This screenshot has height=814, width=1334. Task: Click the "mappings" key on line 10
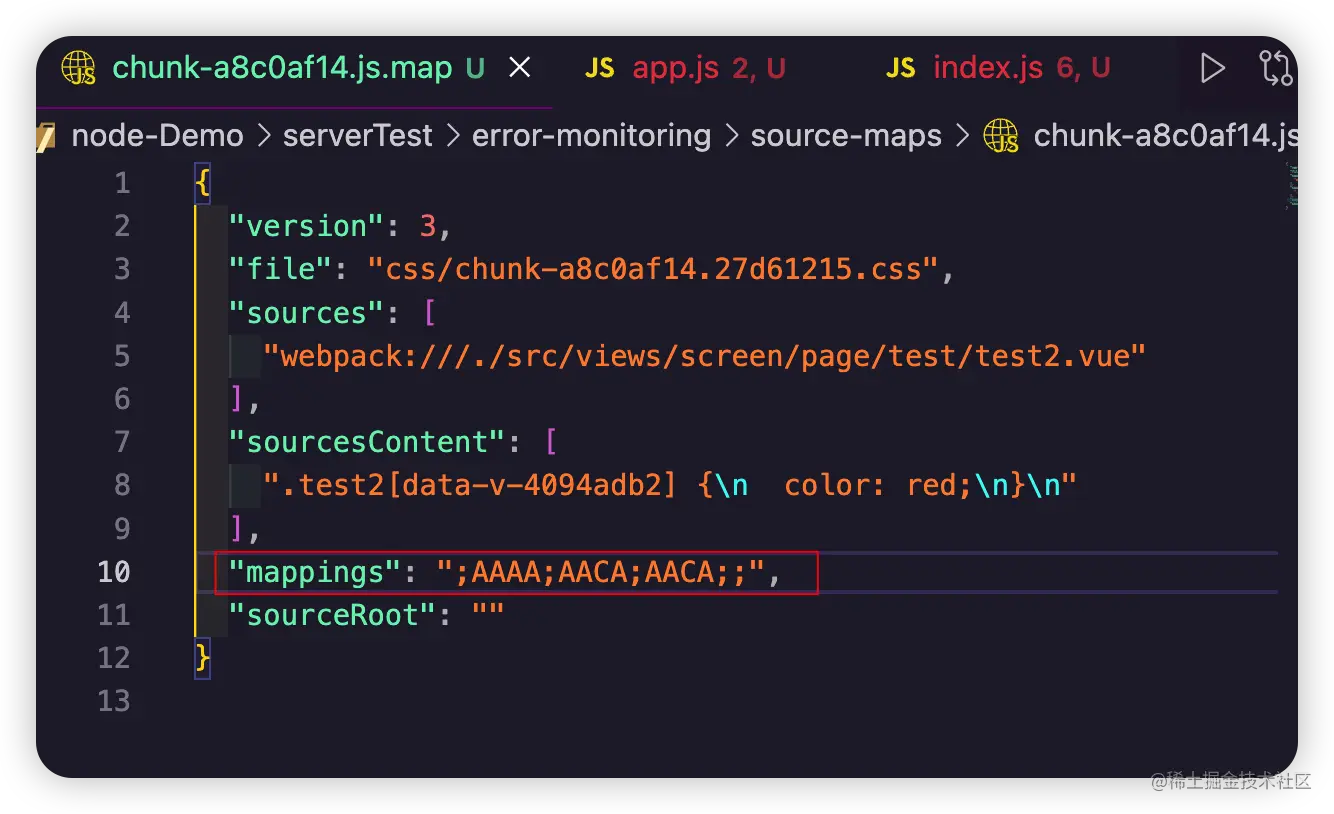click(316, 572)
